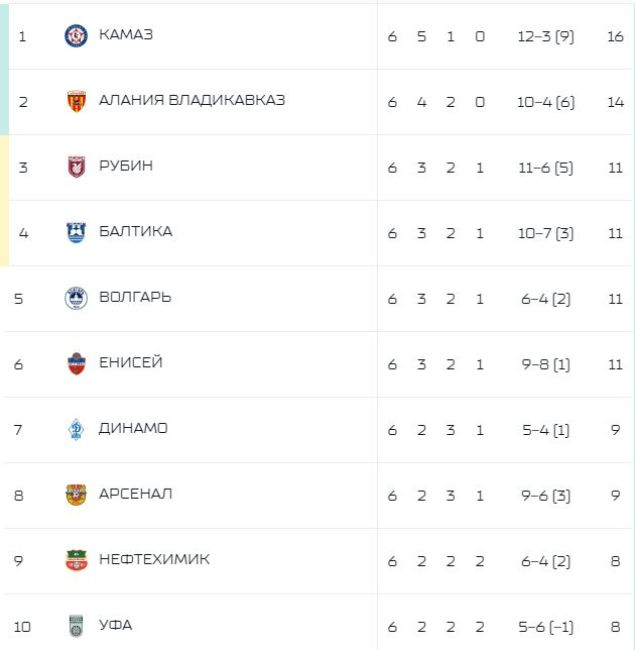Open the БАЛТИКА team page link
635x650 pixels.
pos(135,232)
